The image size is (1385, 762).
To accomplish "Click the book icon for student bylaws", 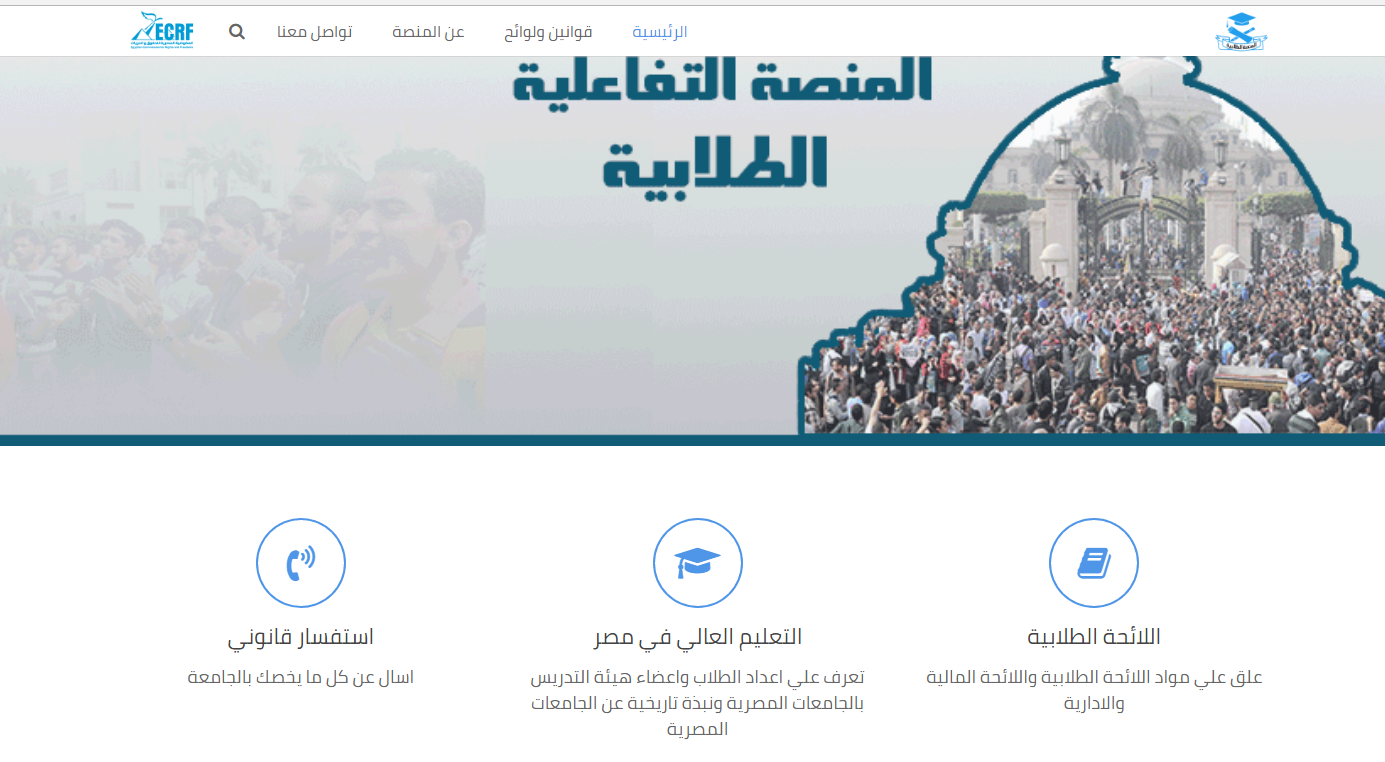I will [x=1093, y=563].
